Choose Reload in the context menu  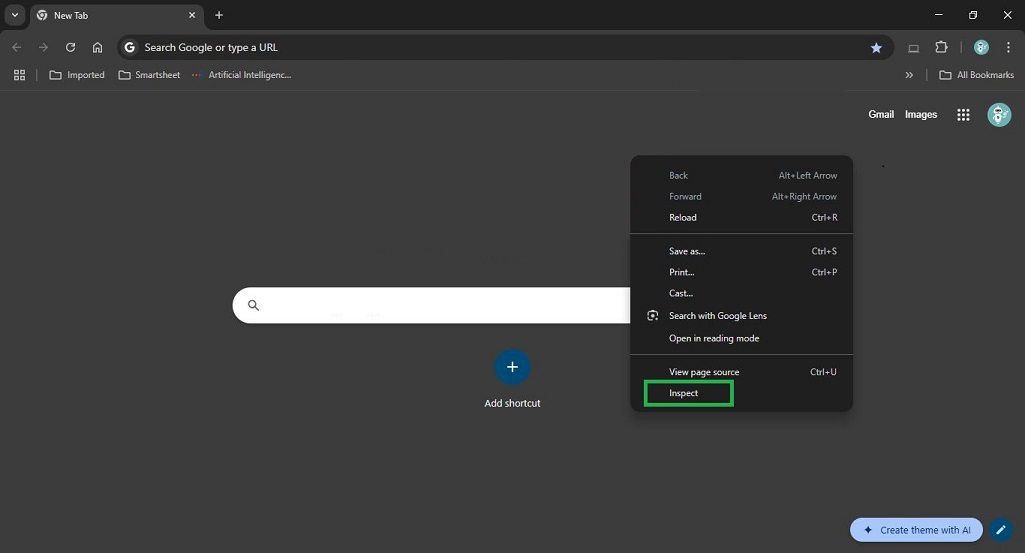(741, 218)
